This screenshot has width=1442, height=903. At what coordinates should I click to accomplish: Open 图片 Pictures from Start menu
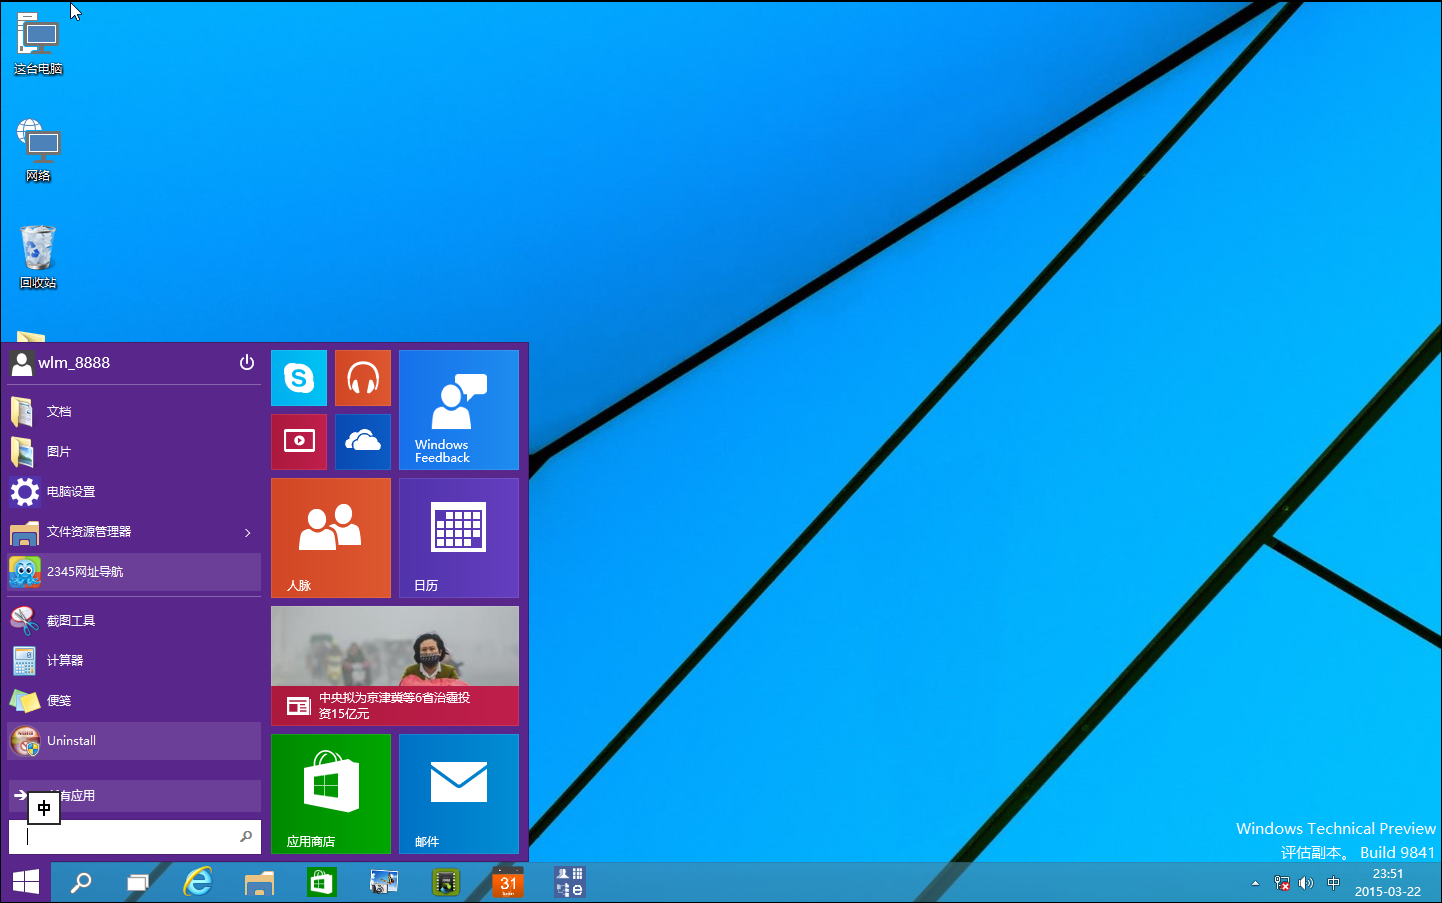(134, 451)
